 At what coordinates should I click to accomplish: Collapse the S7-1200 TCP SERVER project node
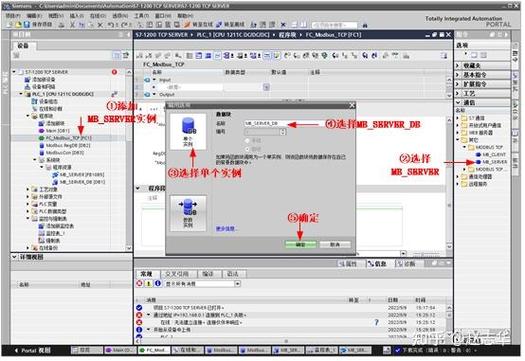pos(14,72)
